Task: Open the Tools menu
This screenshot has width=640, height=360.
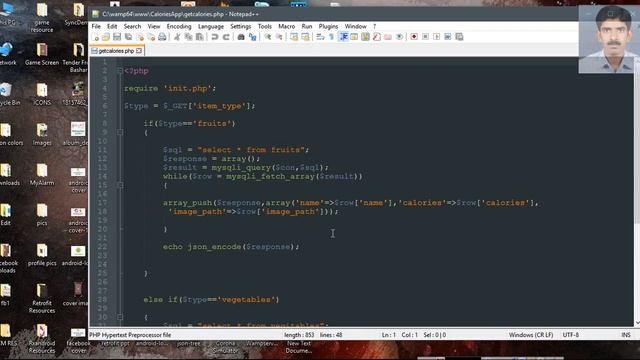Action: coord(264,26)
